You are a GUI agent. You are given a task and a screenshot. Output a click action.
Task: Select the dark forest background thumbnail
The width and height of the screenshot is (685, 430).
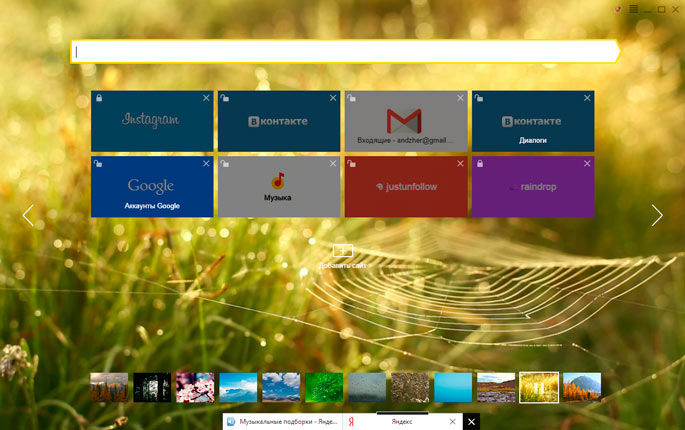pyautogui.click(x=152, y=387)
